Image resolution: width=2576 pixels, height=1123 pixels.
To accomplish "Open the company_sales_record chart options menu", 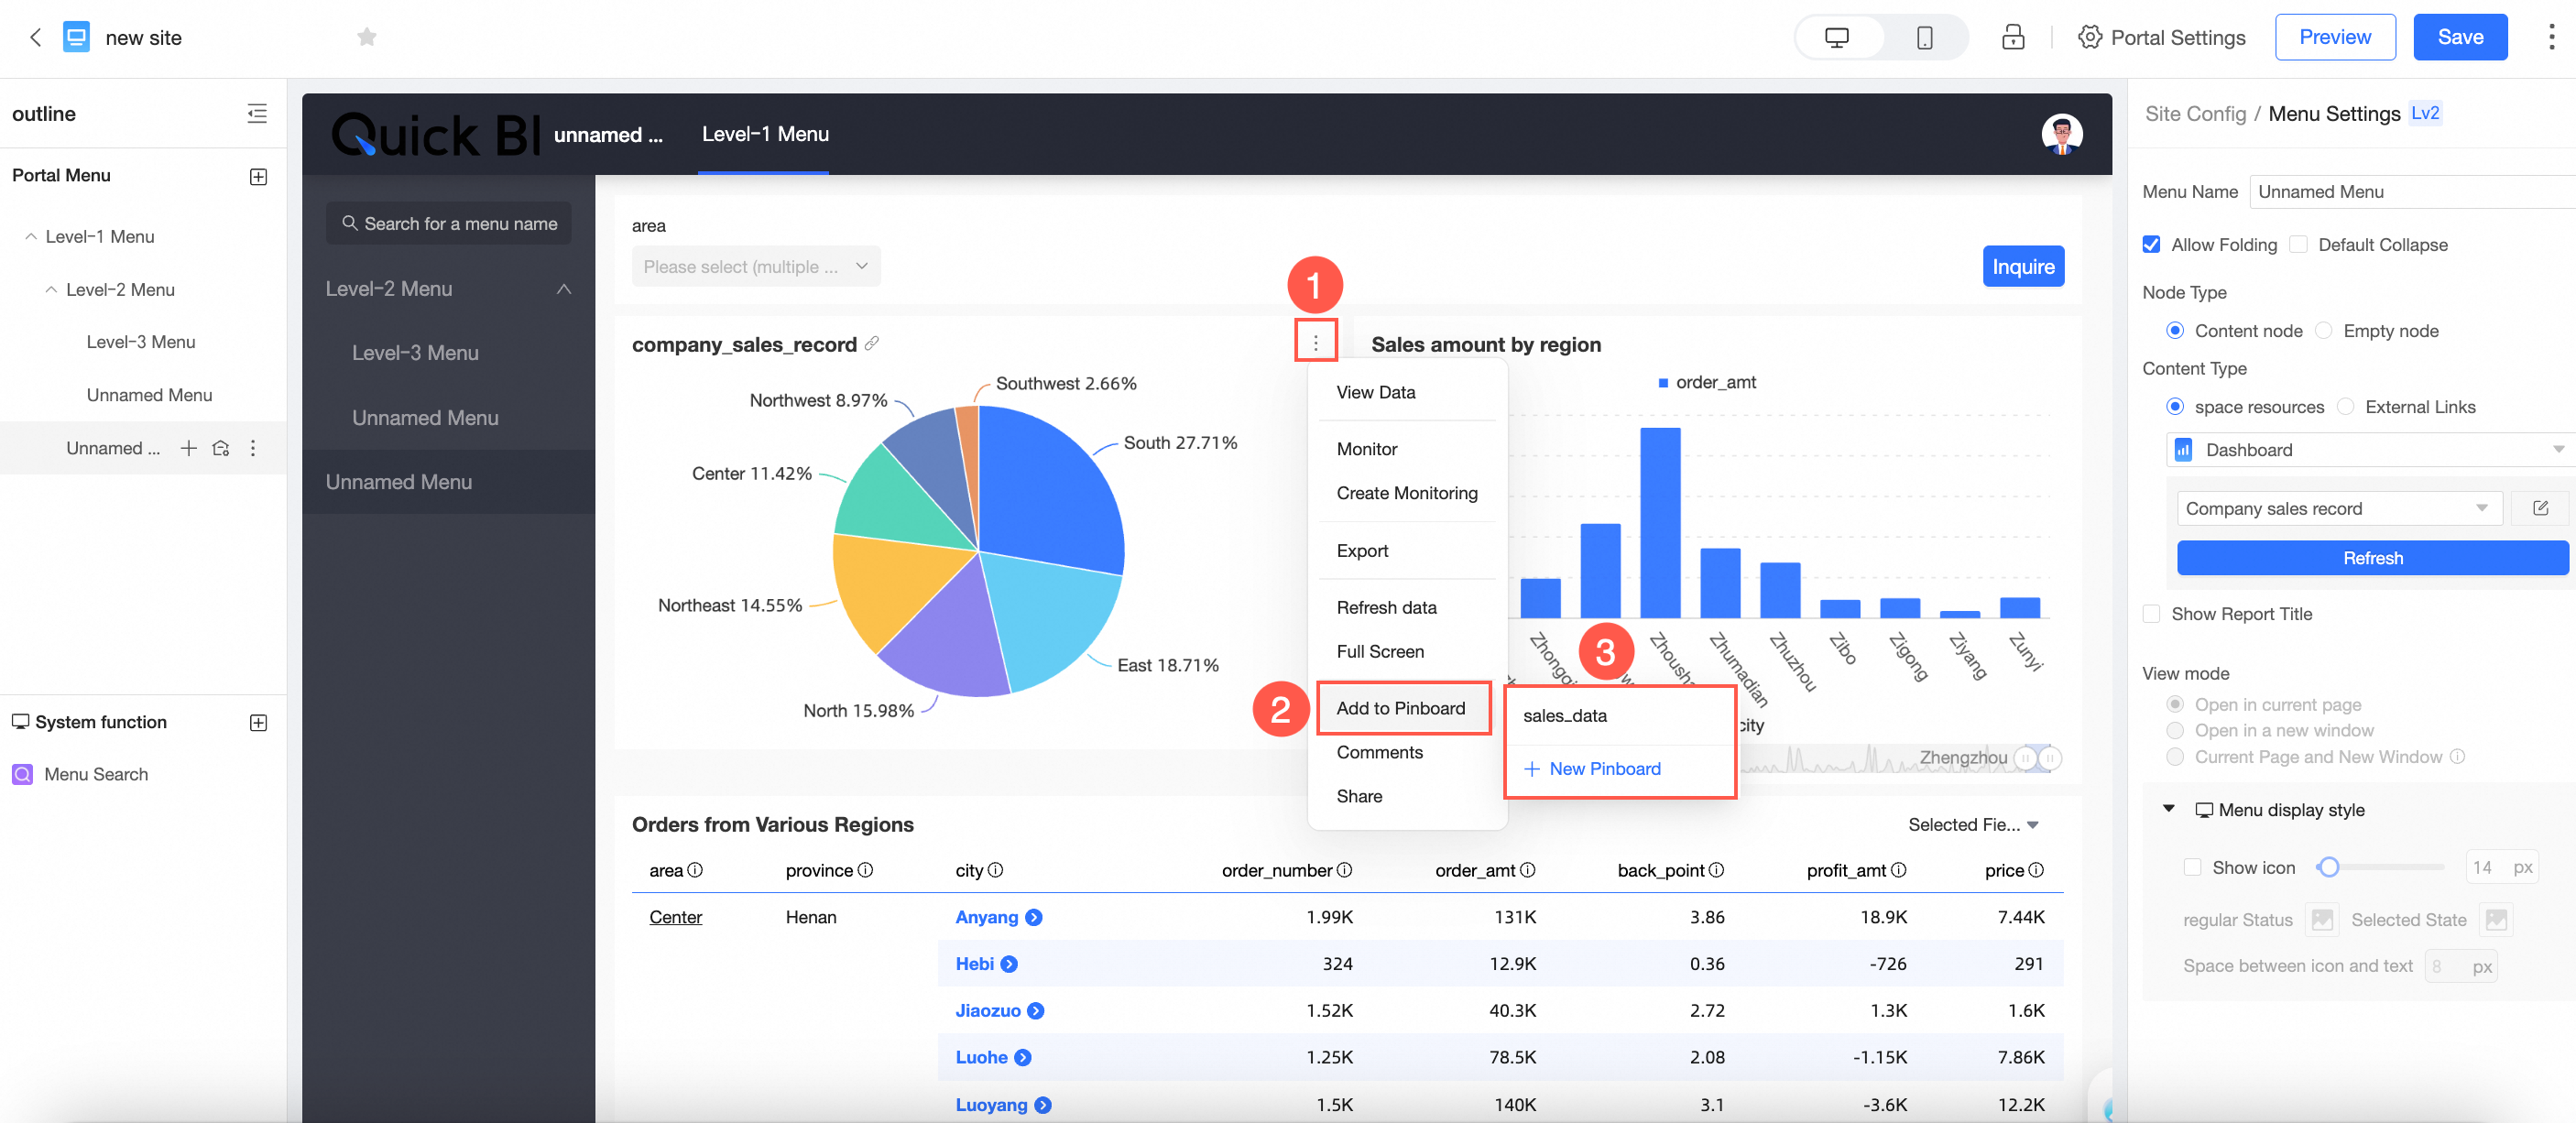I will pos(1315,343).
